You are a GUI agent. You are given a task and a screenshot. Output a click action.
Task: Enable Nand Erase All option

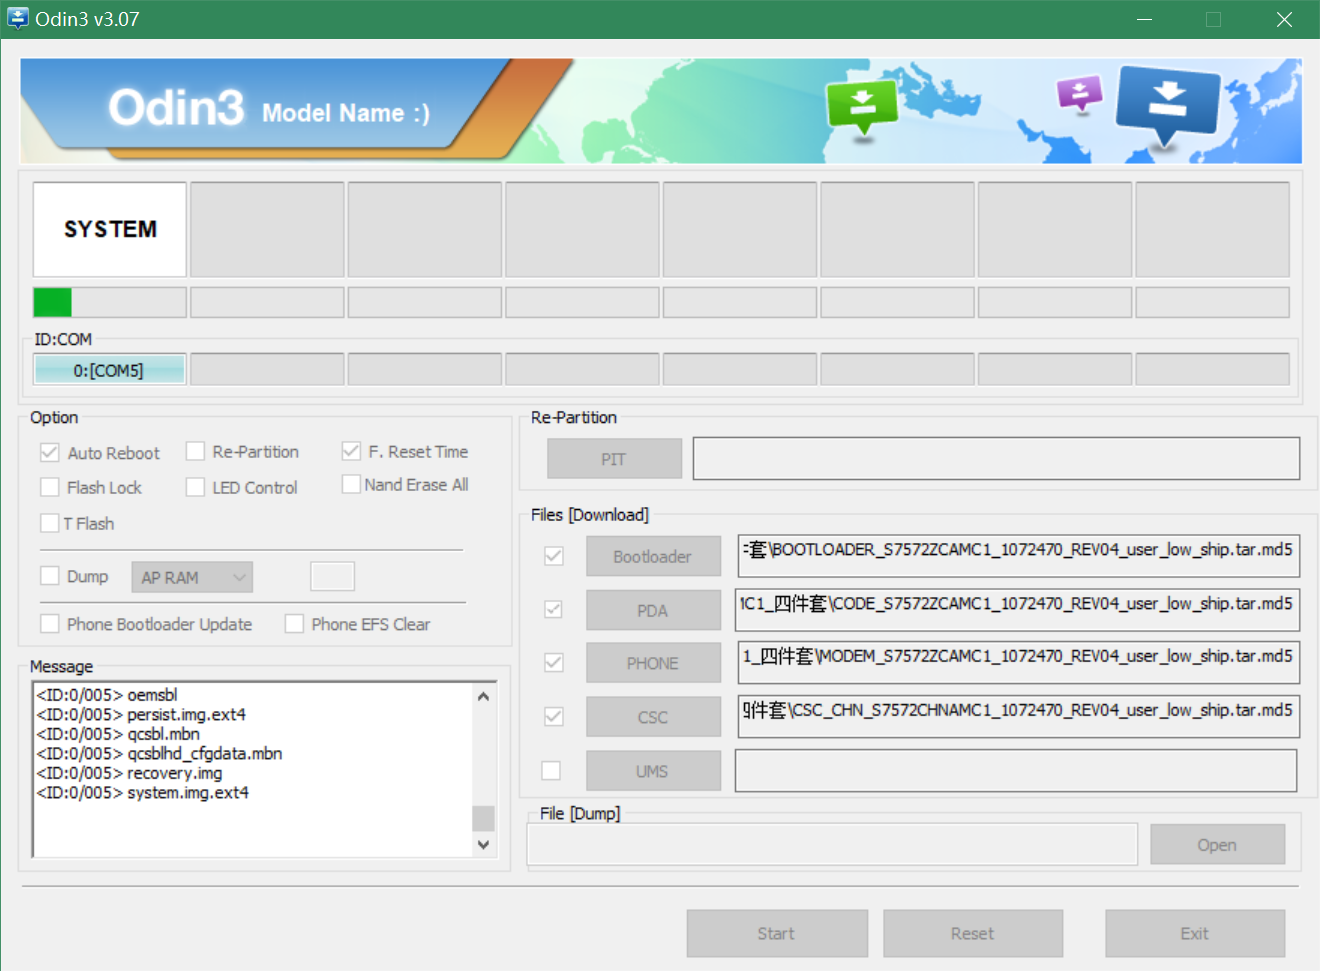click(351, 485)
